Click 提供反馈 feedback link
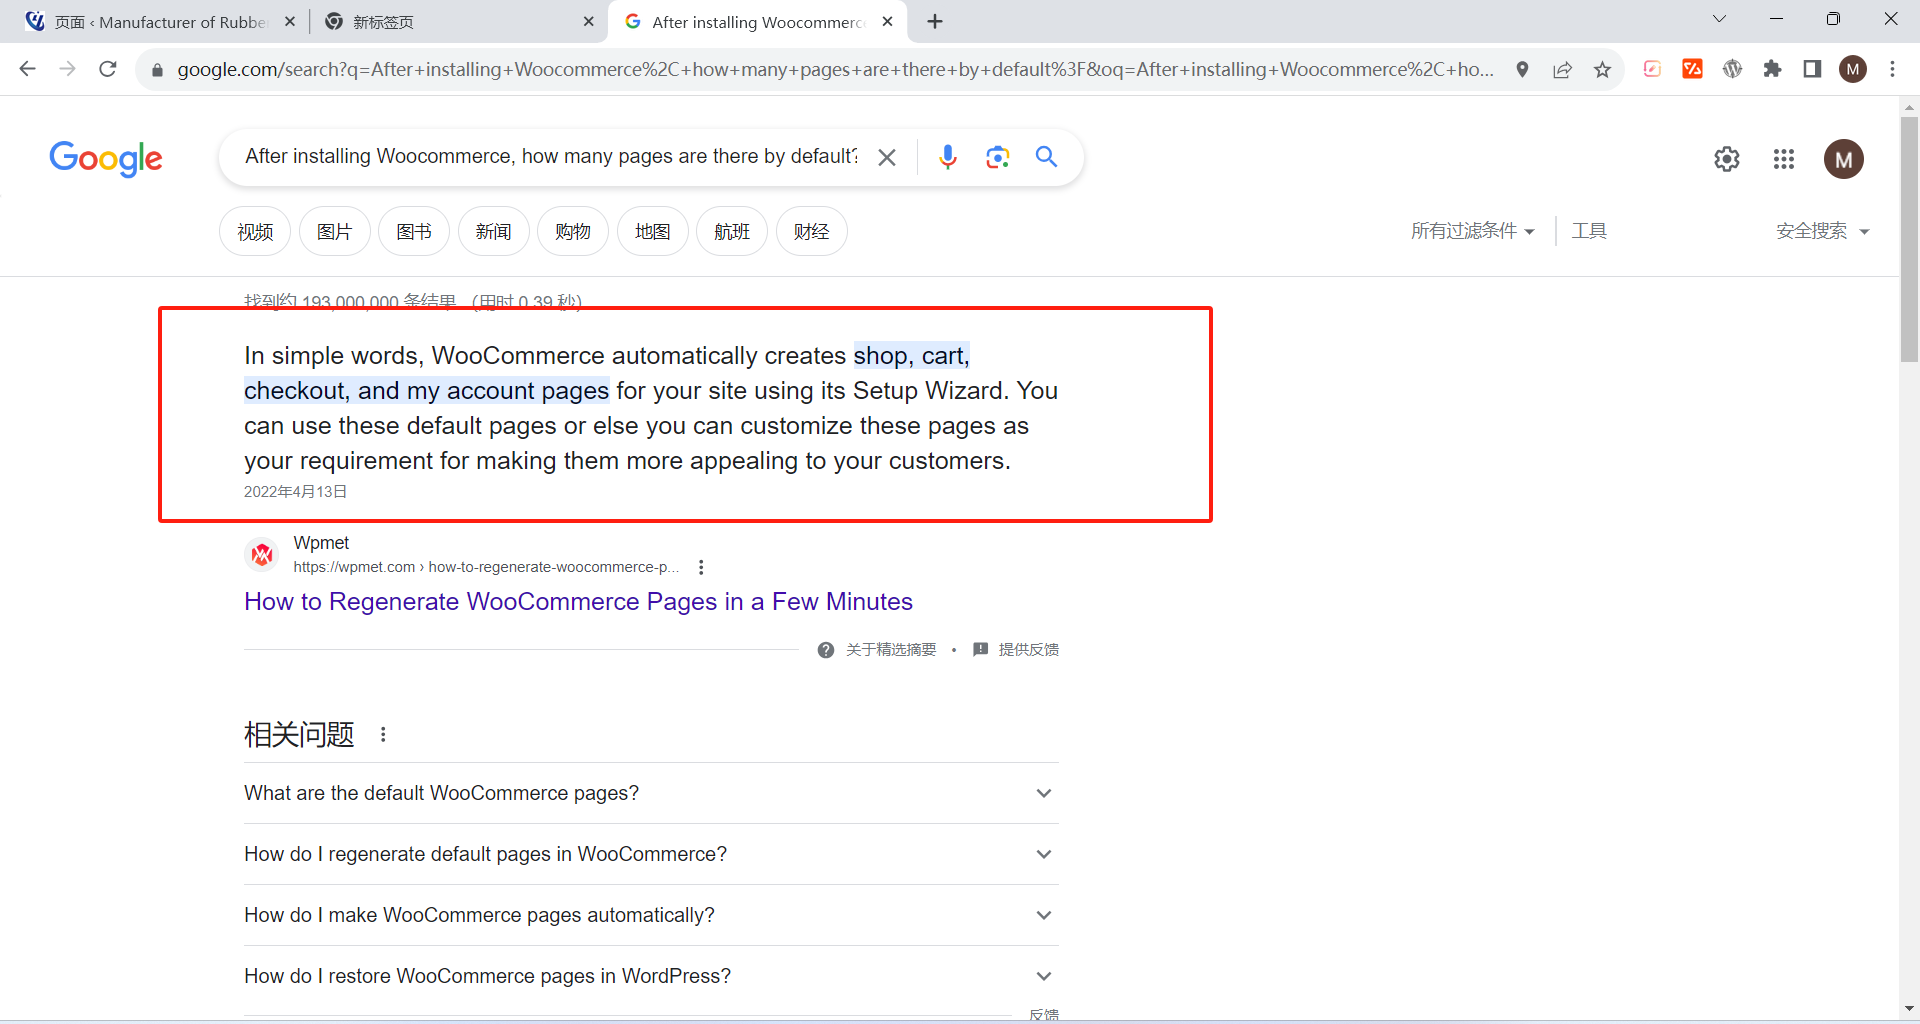The height and width of the screenshot is (1024, 1920). [1016, 650]
